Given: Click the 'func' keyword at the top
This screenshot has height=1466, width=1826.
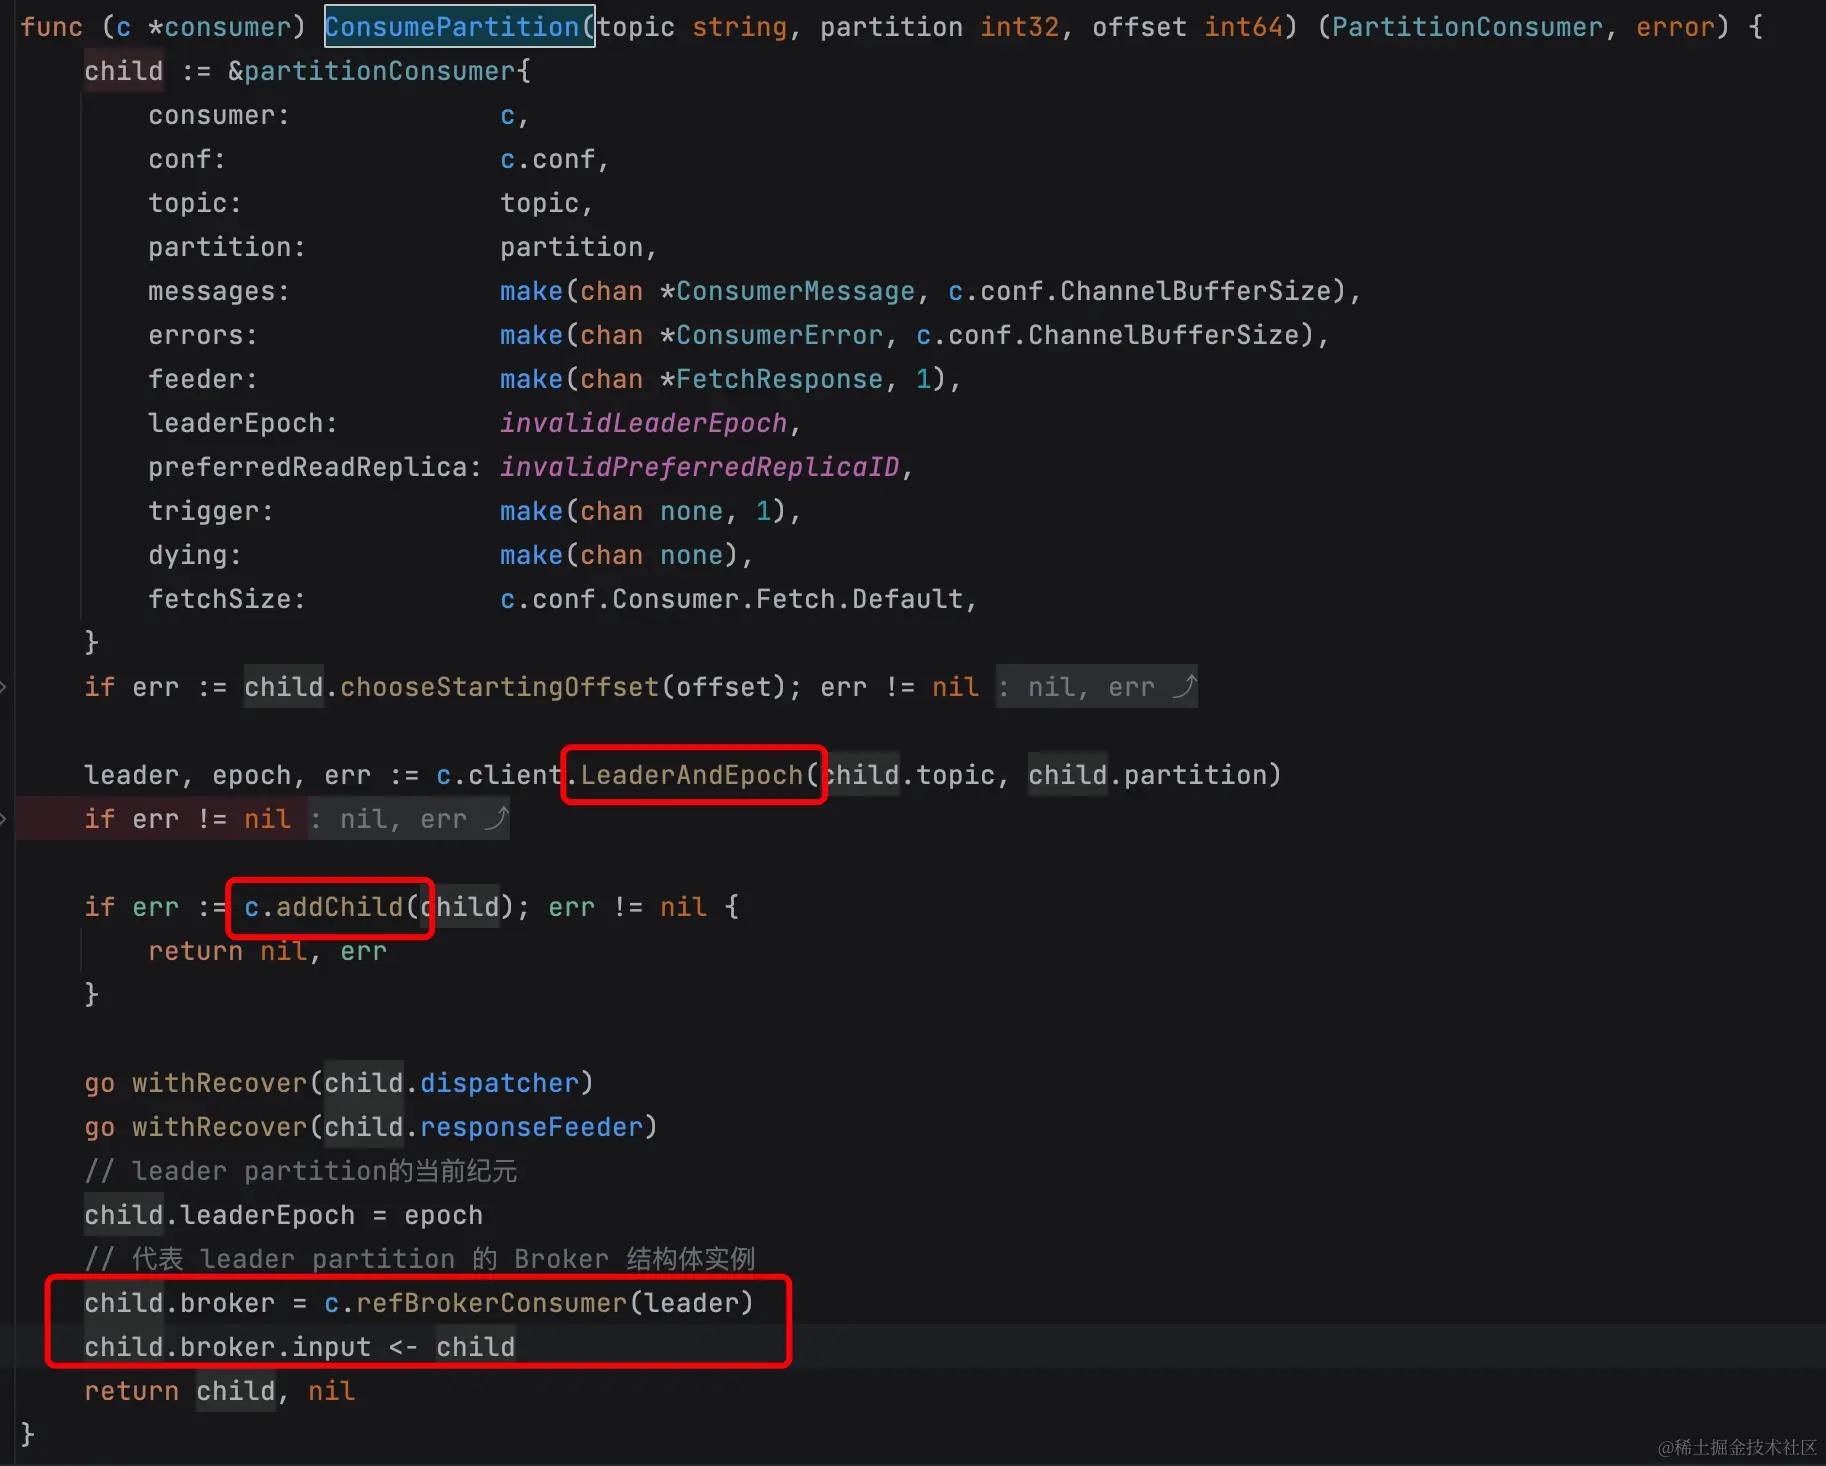Looking at the screenshot, I should tap(51, 27).
